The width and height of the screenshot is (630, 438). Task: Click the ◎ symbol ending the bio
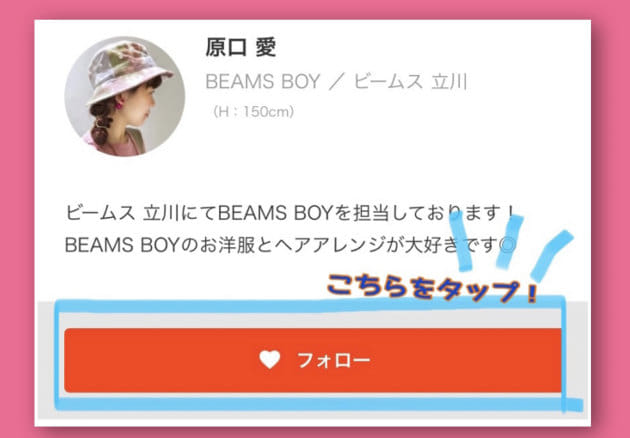coord(507,245)
